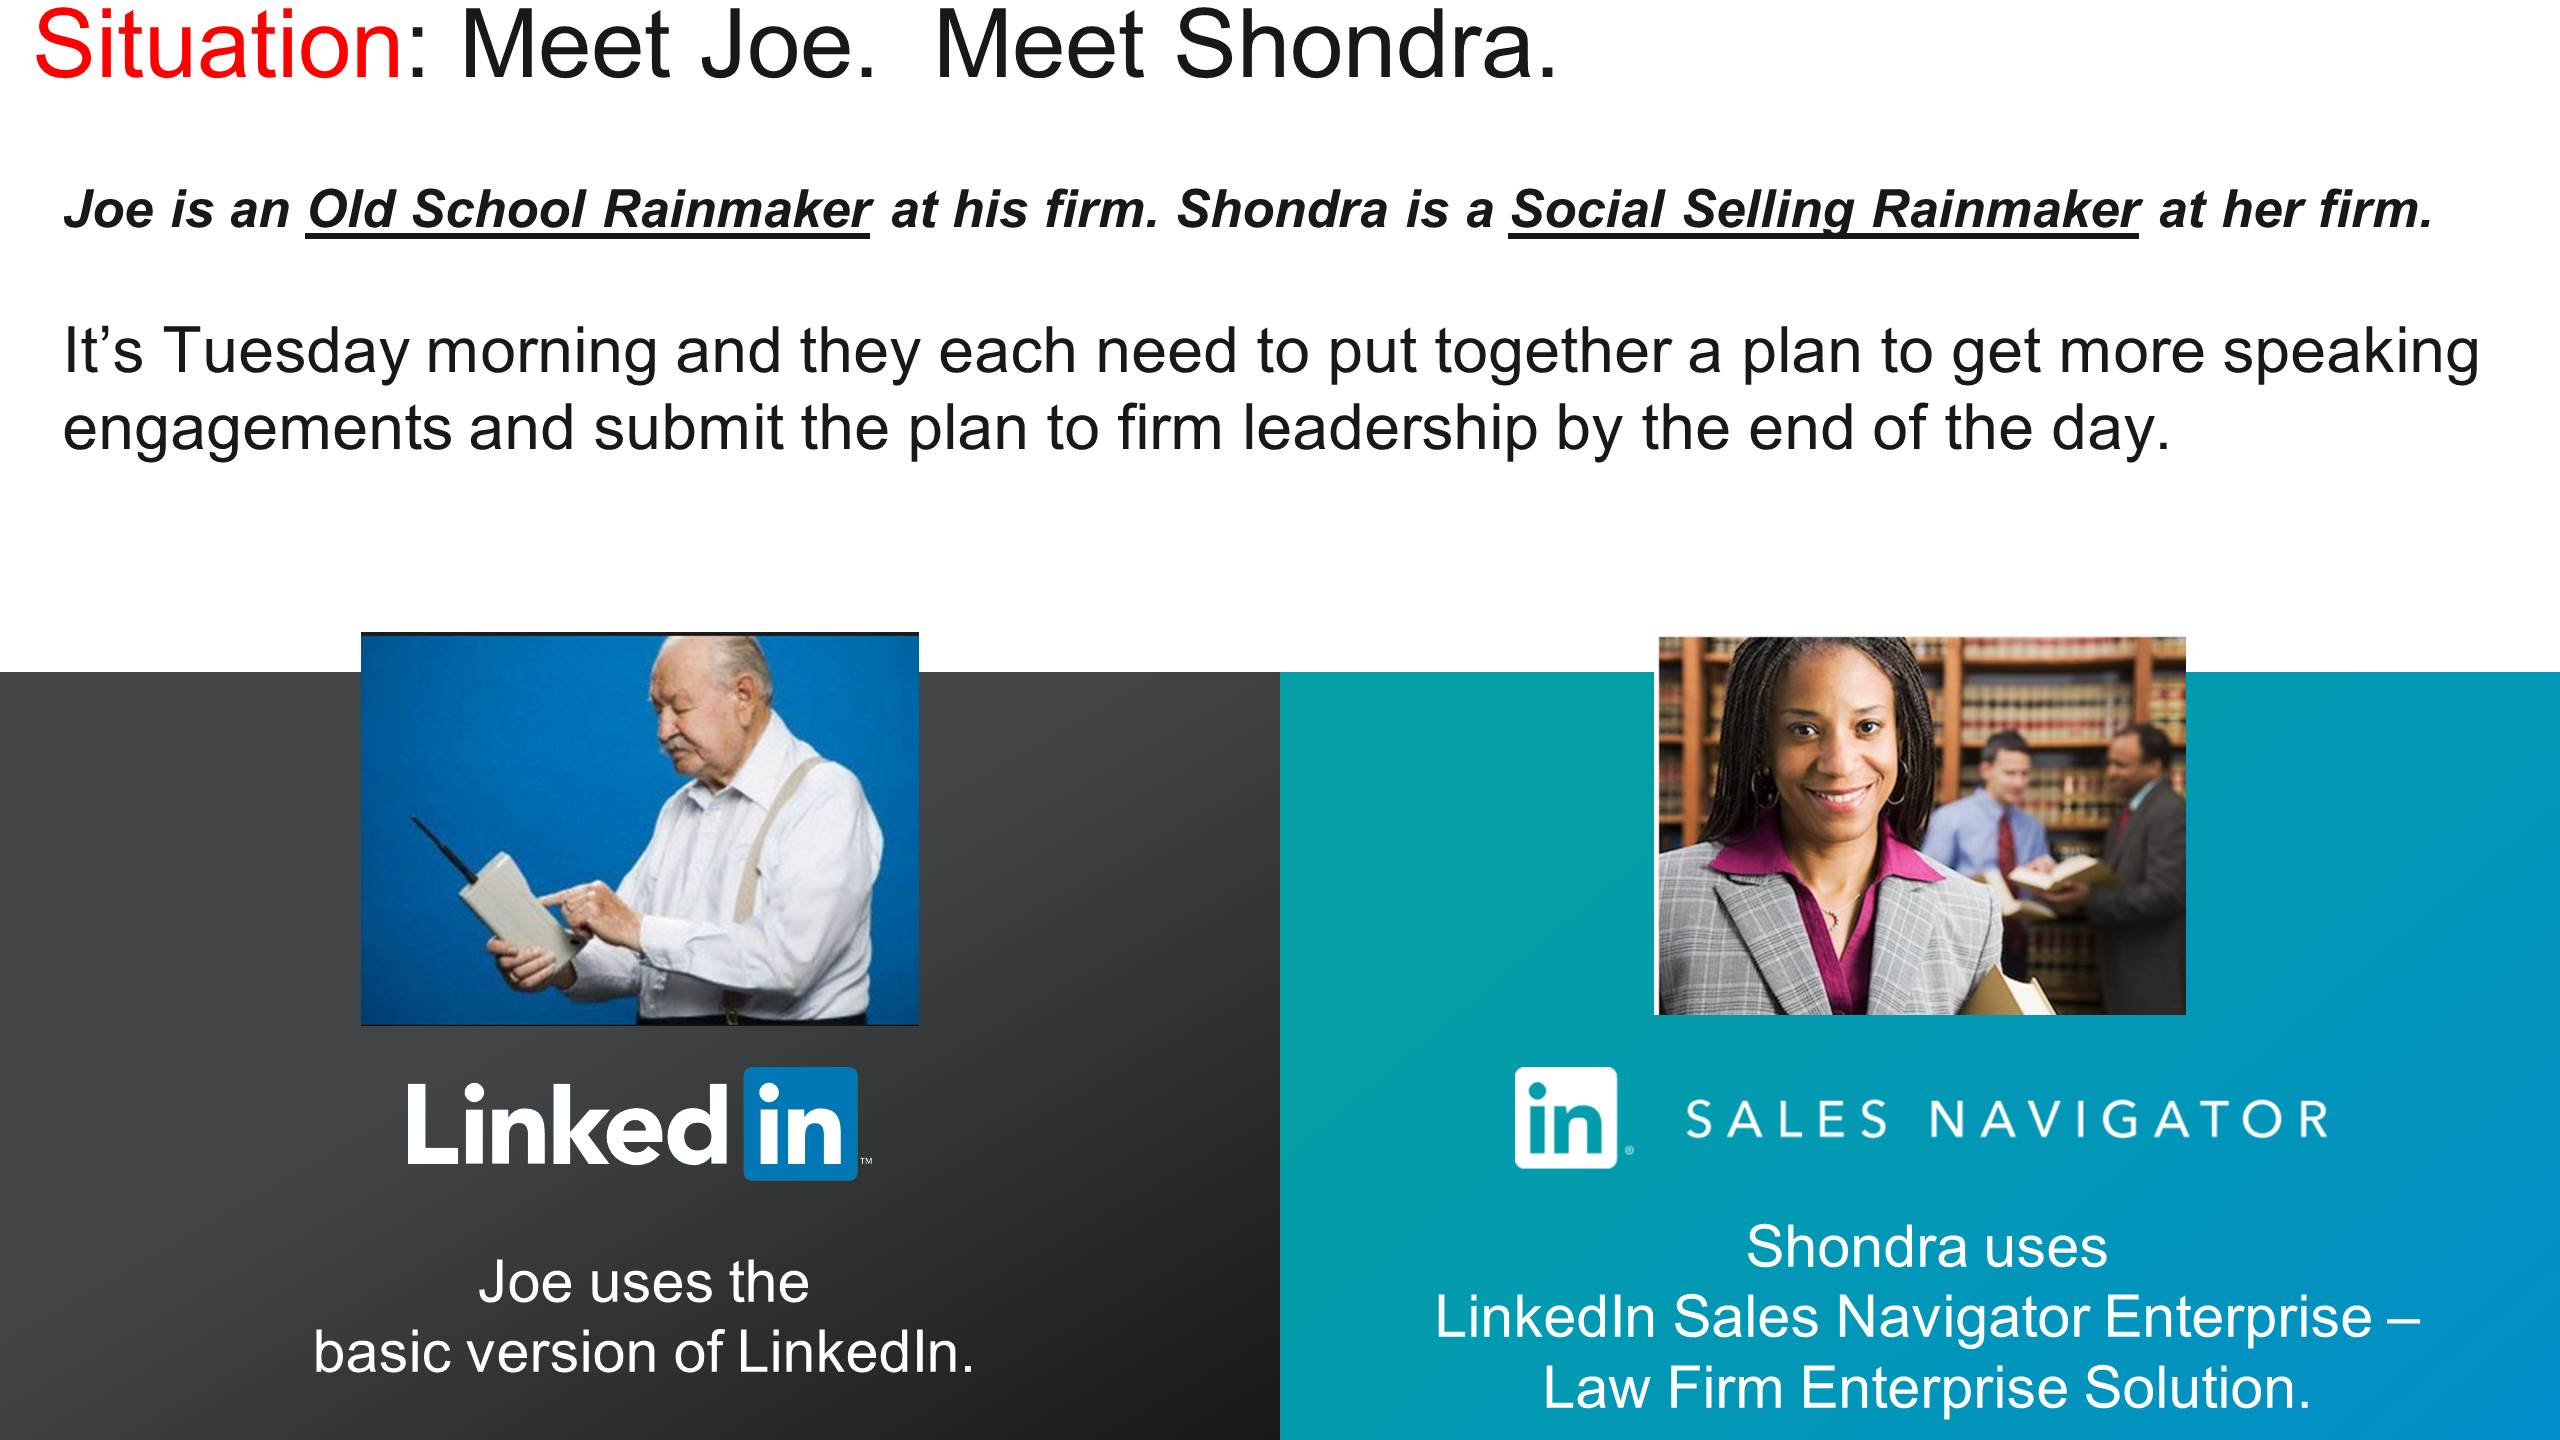Select the photo of Shondra
The height and width of the screenshot is (1440, 2560).
(1921, 826)
